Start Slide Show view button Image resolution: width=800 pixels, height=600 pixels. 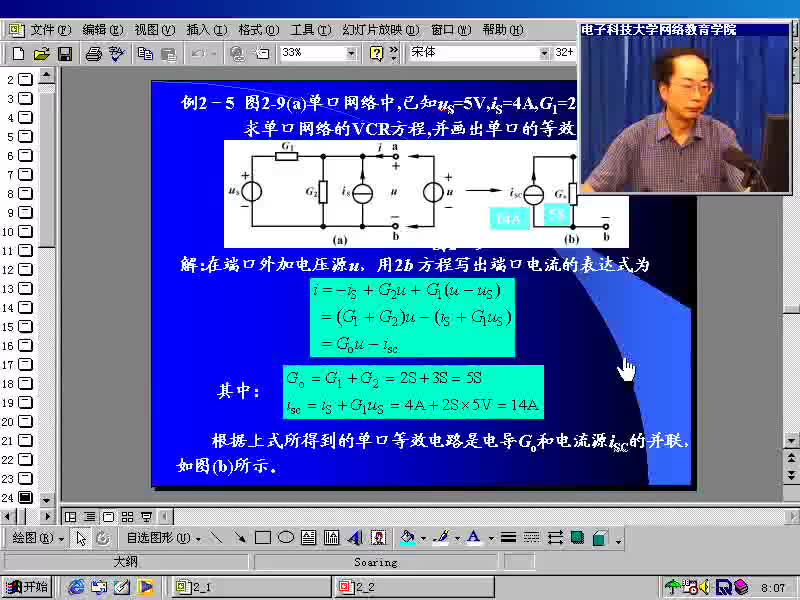click(x=147, y=517)
